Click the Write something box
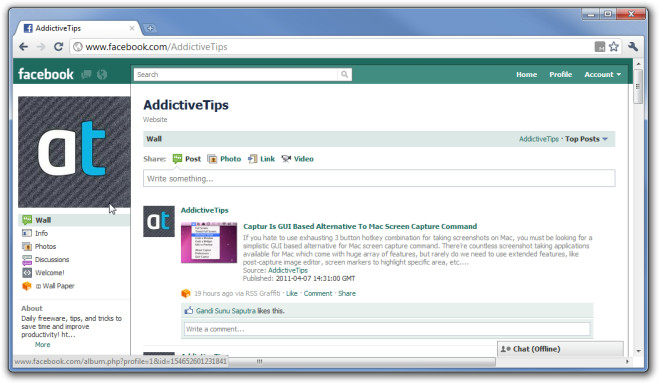660x384 pixels. pos(379,178)
